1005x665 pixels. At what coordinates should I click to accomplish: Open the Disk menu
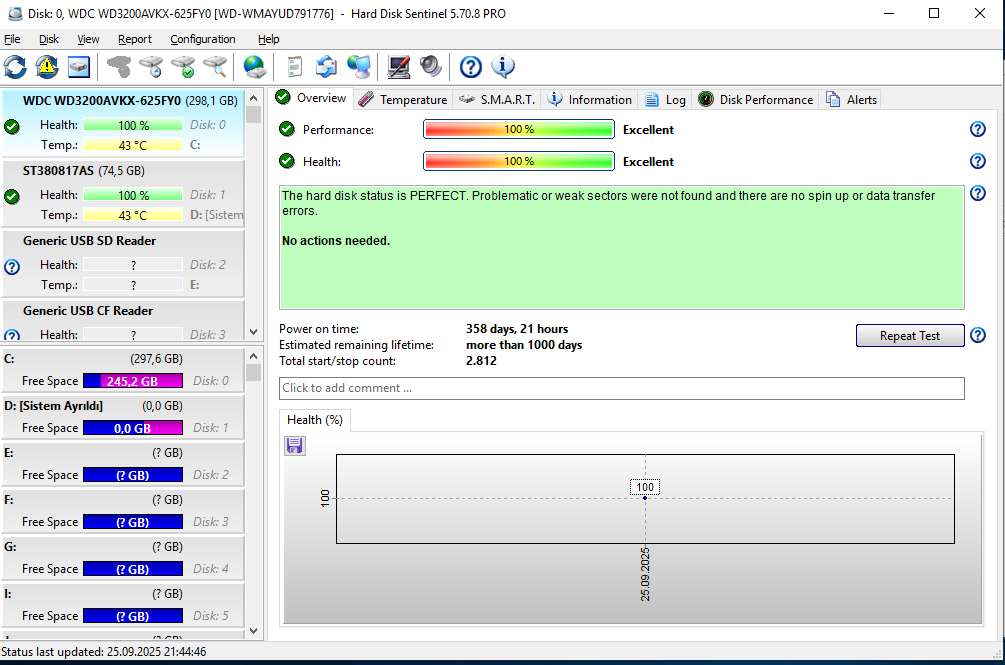click(x=49, y=39)
